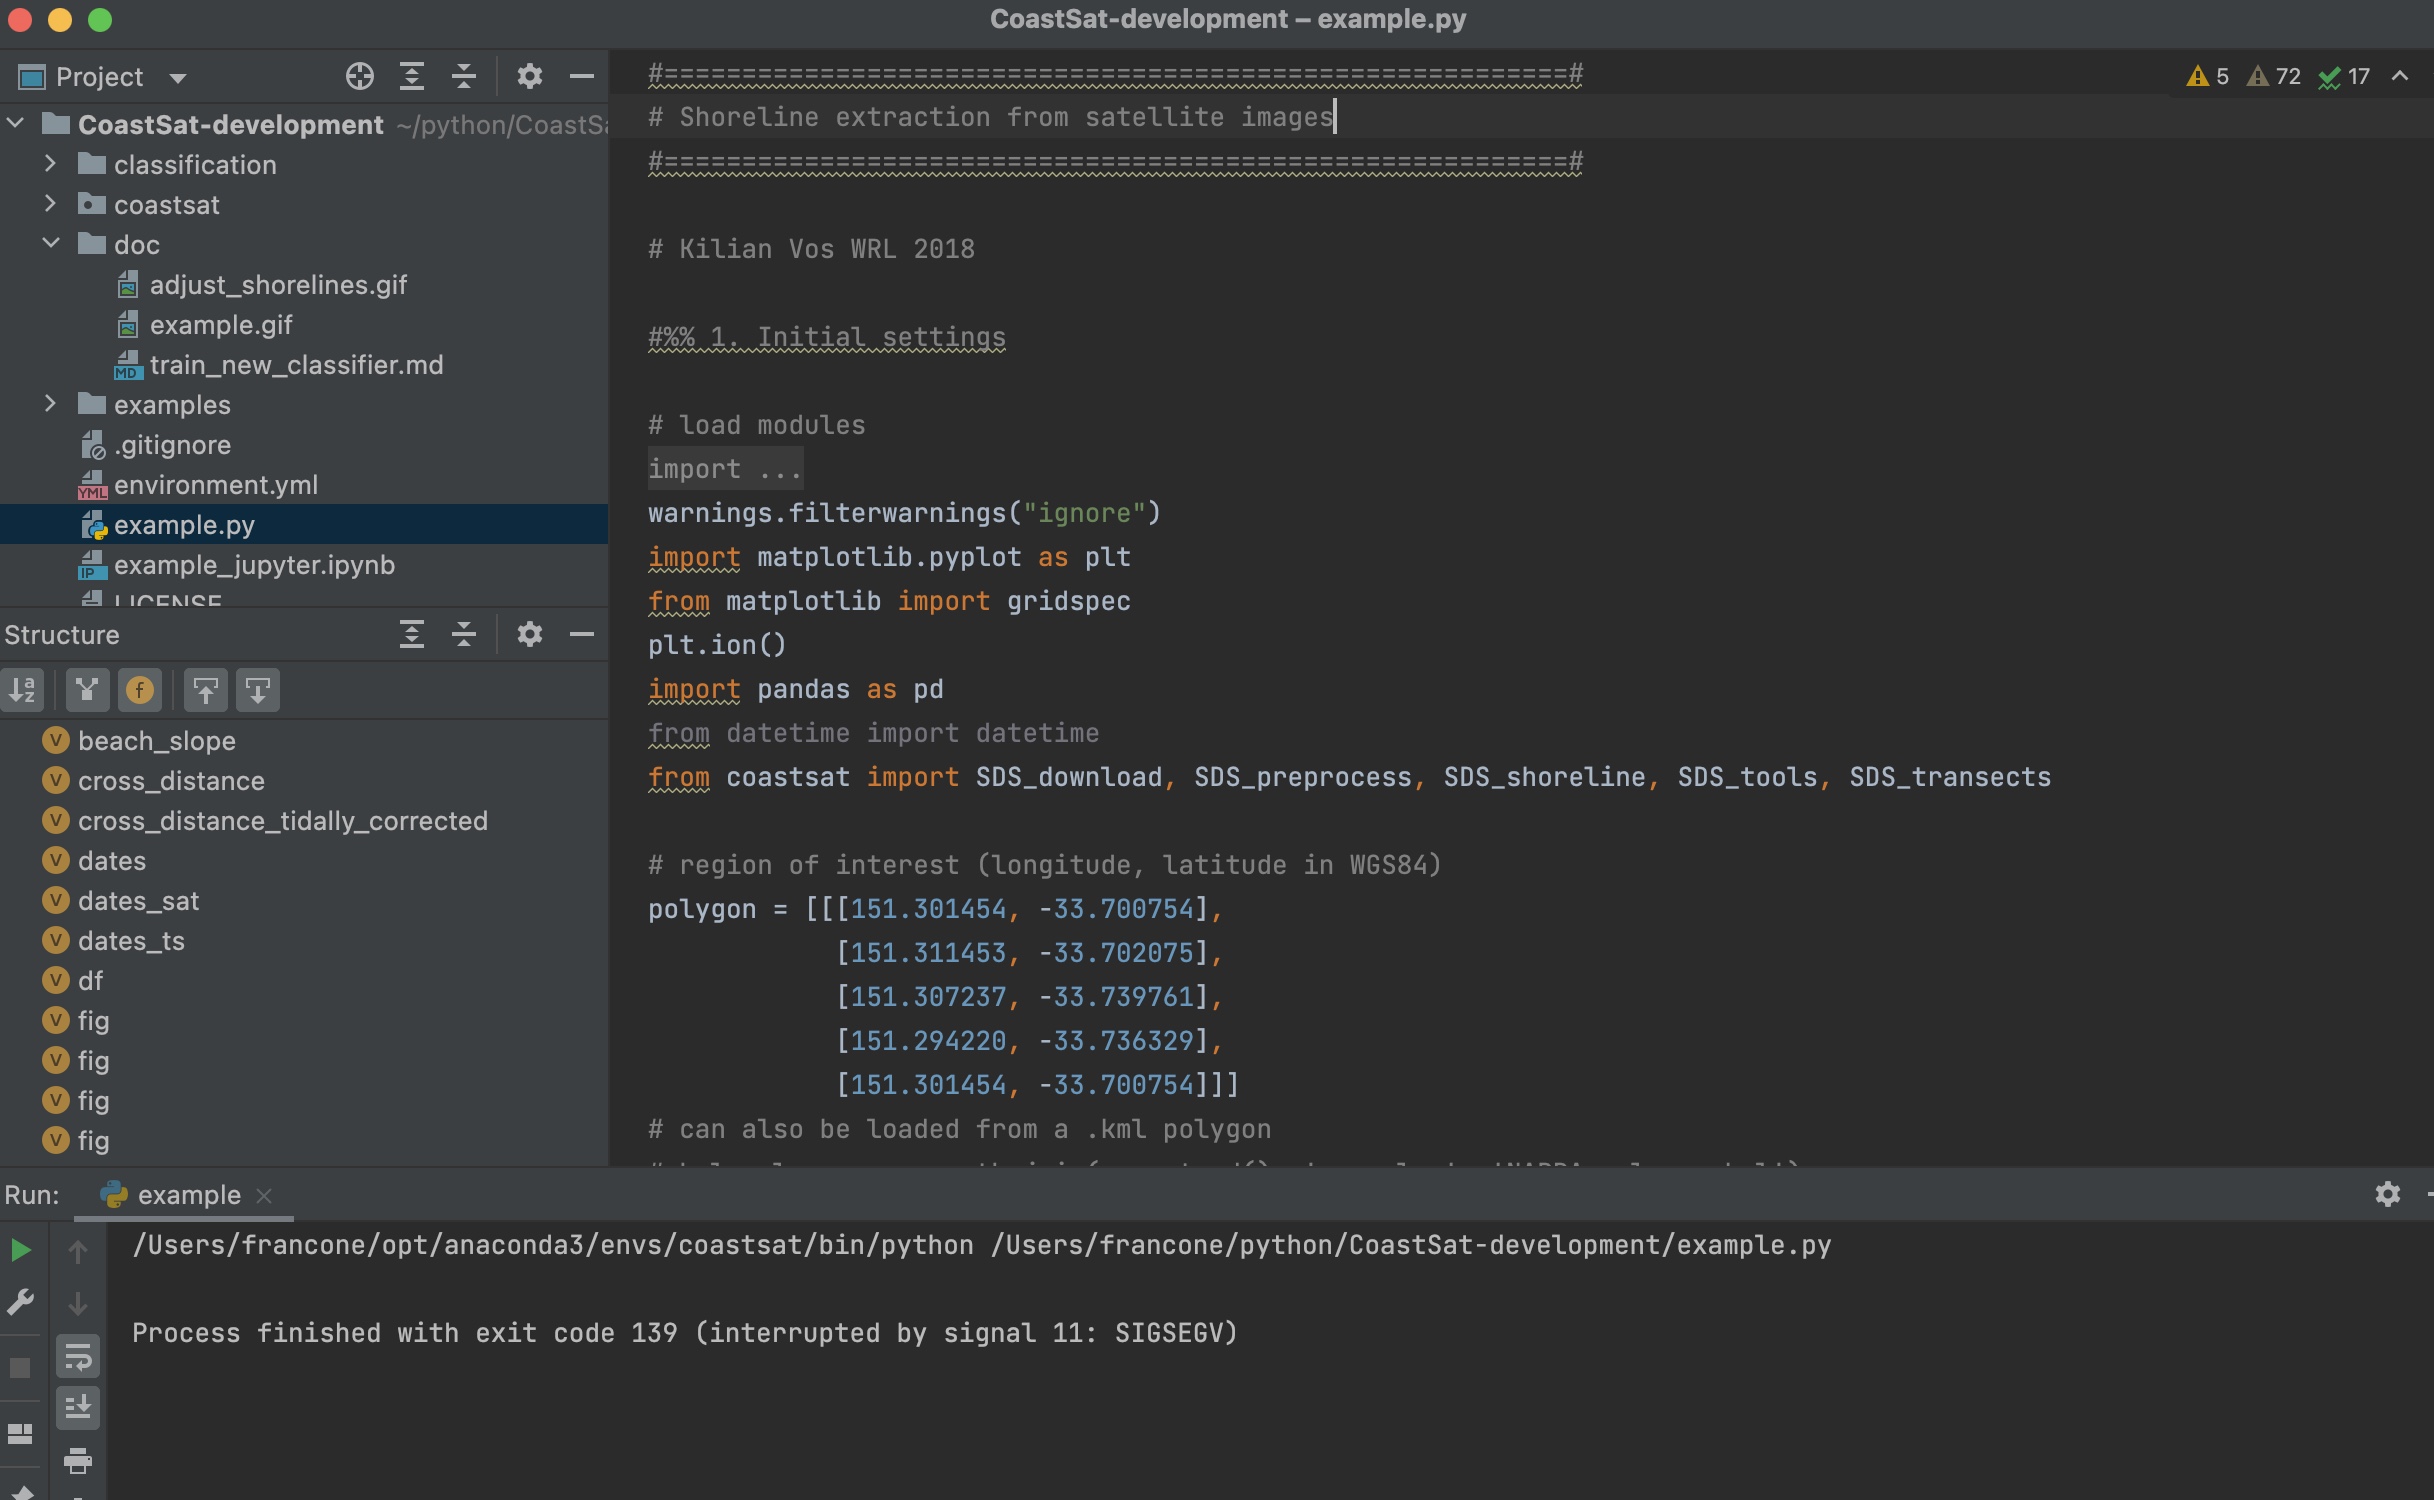
Task: Expand the classification folder
Action: point(50,164)
